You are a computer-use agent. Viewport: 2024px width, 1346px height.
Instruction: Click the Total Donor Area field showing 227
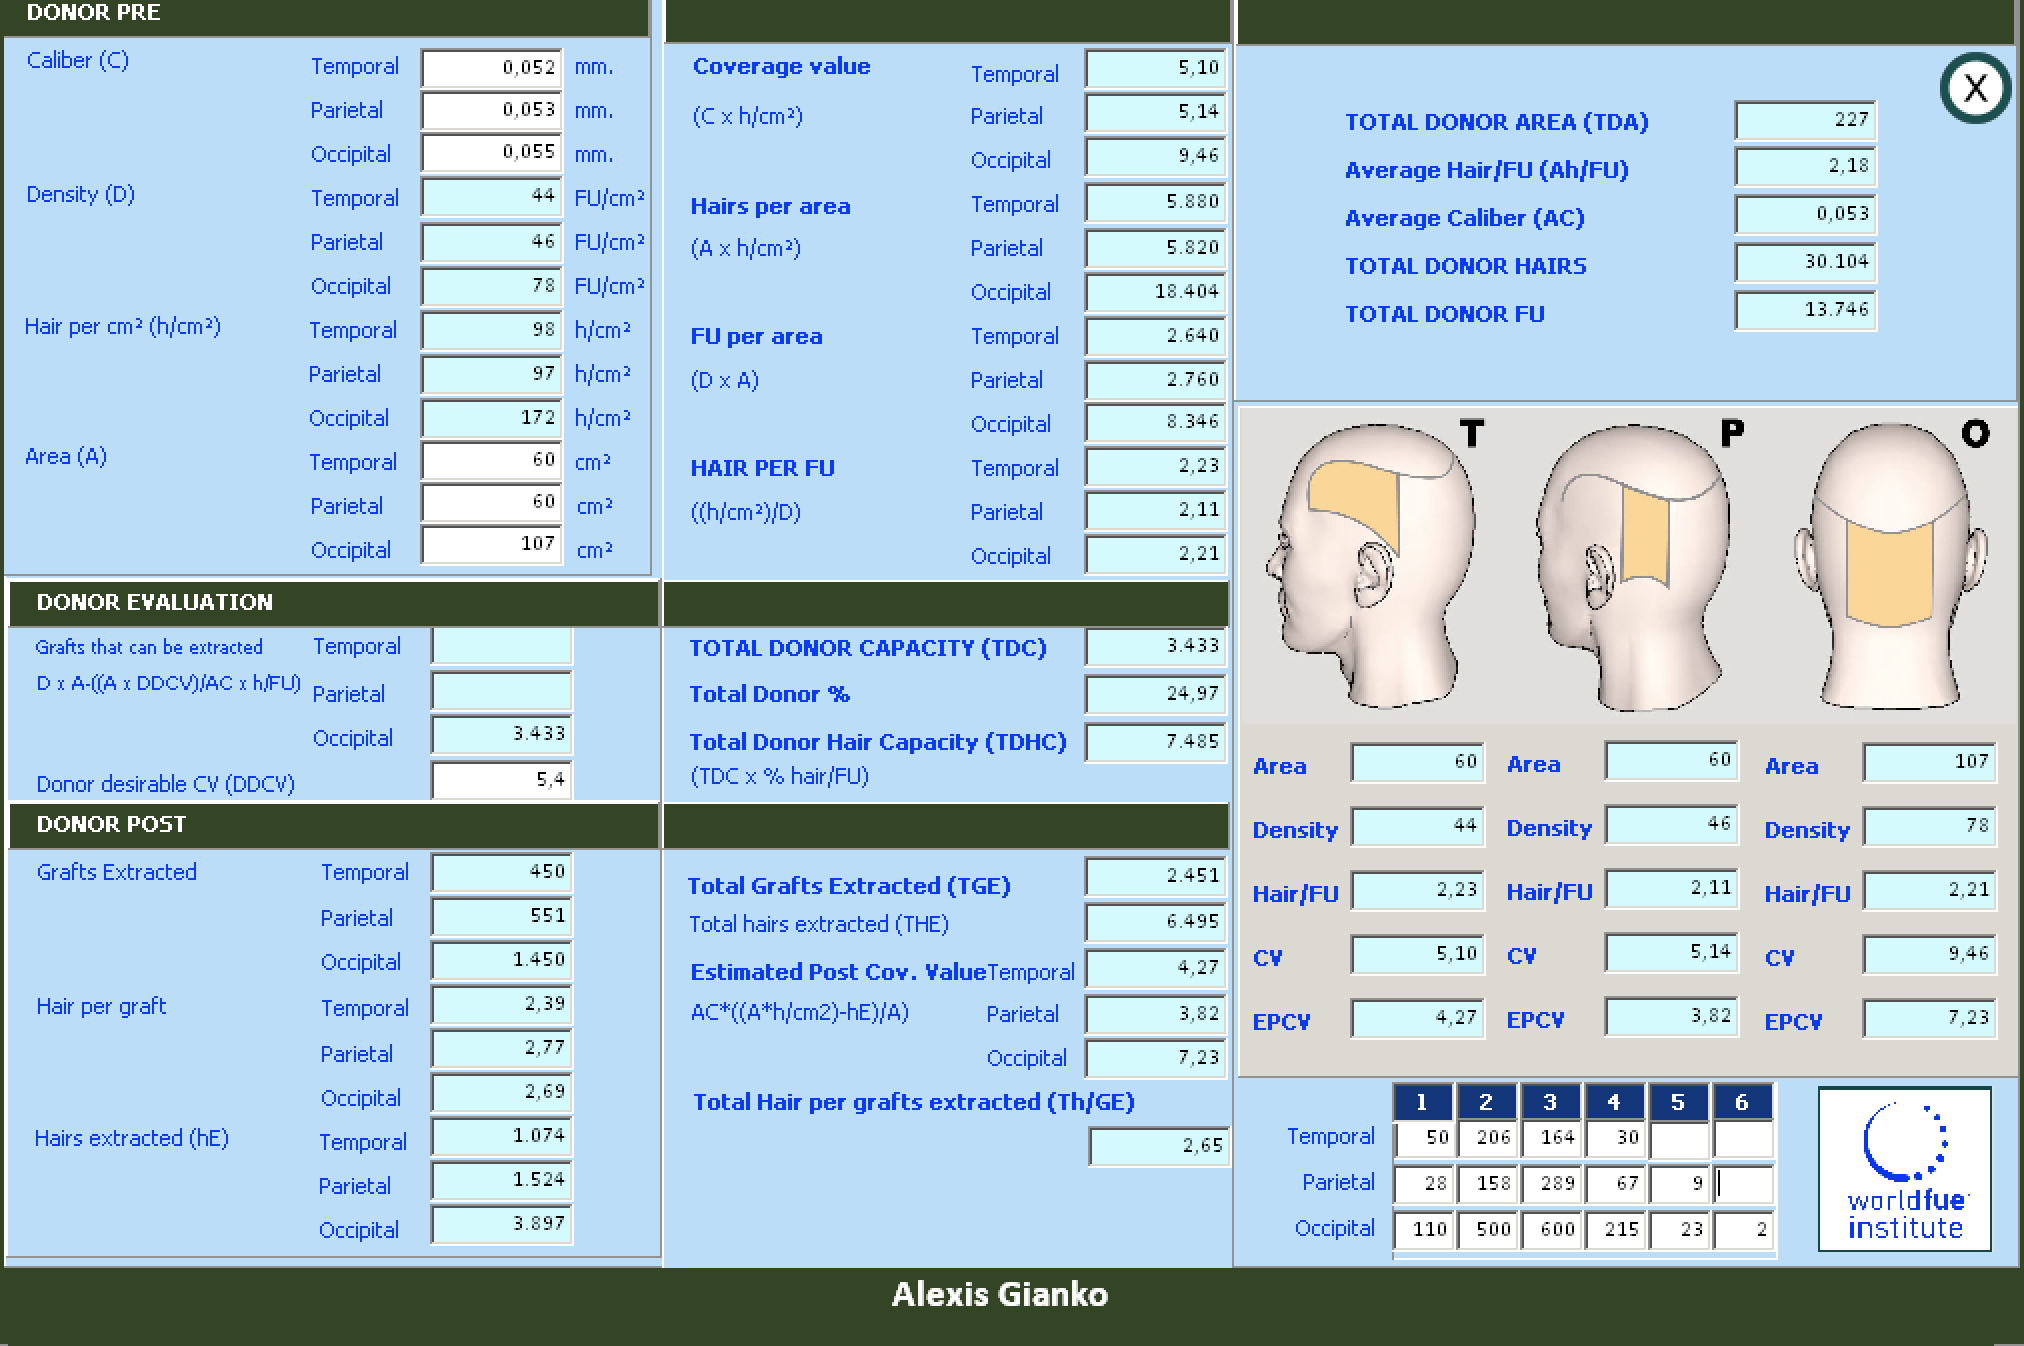tap(1804, 120)
